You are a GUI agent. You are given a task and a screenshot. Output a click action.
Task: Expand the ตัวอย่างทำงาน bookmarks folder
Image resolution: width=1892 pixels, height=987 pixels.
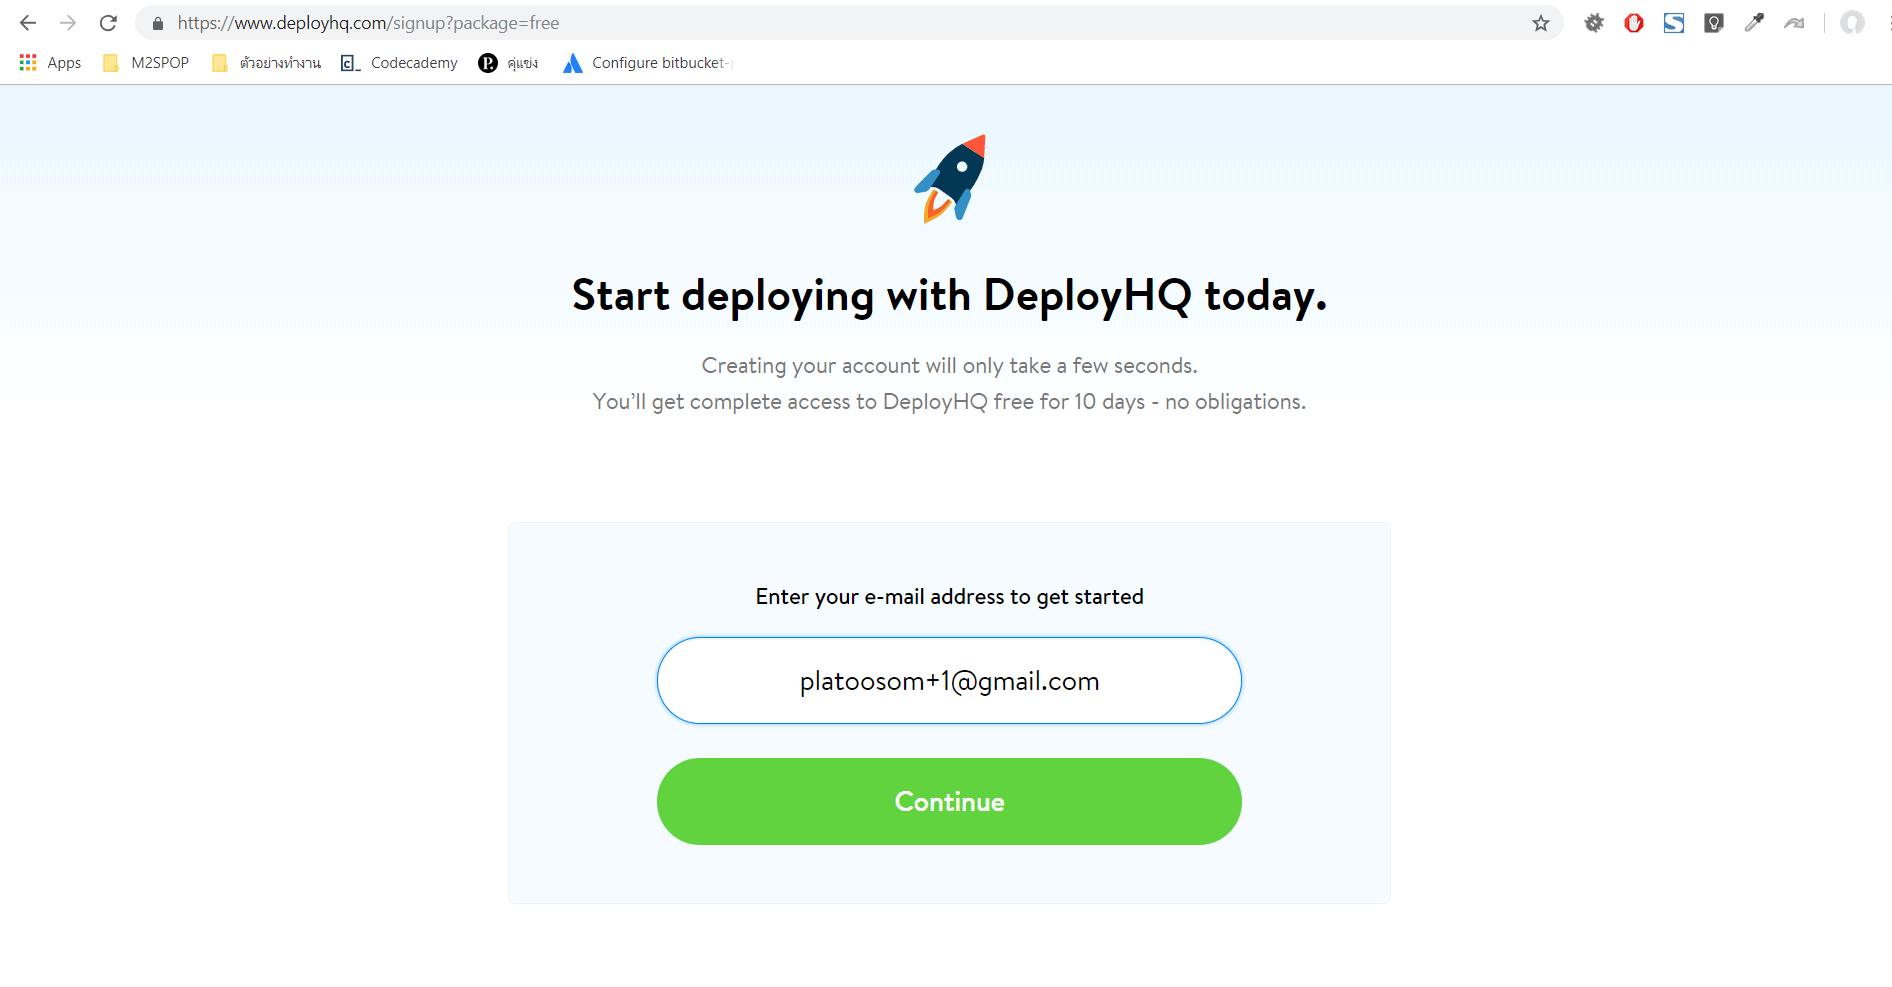coord(265,62)
